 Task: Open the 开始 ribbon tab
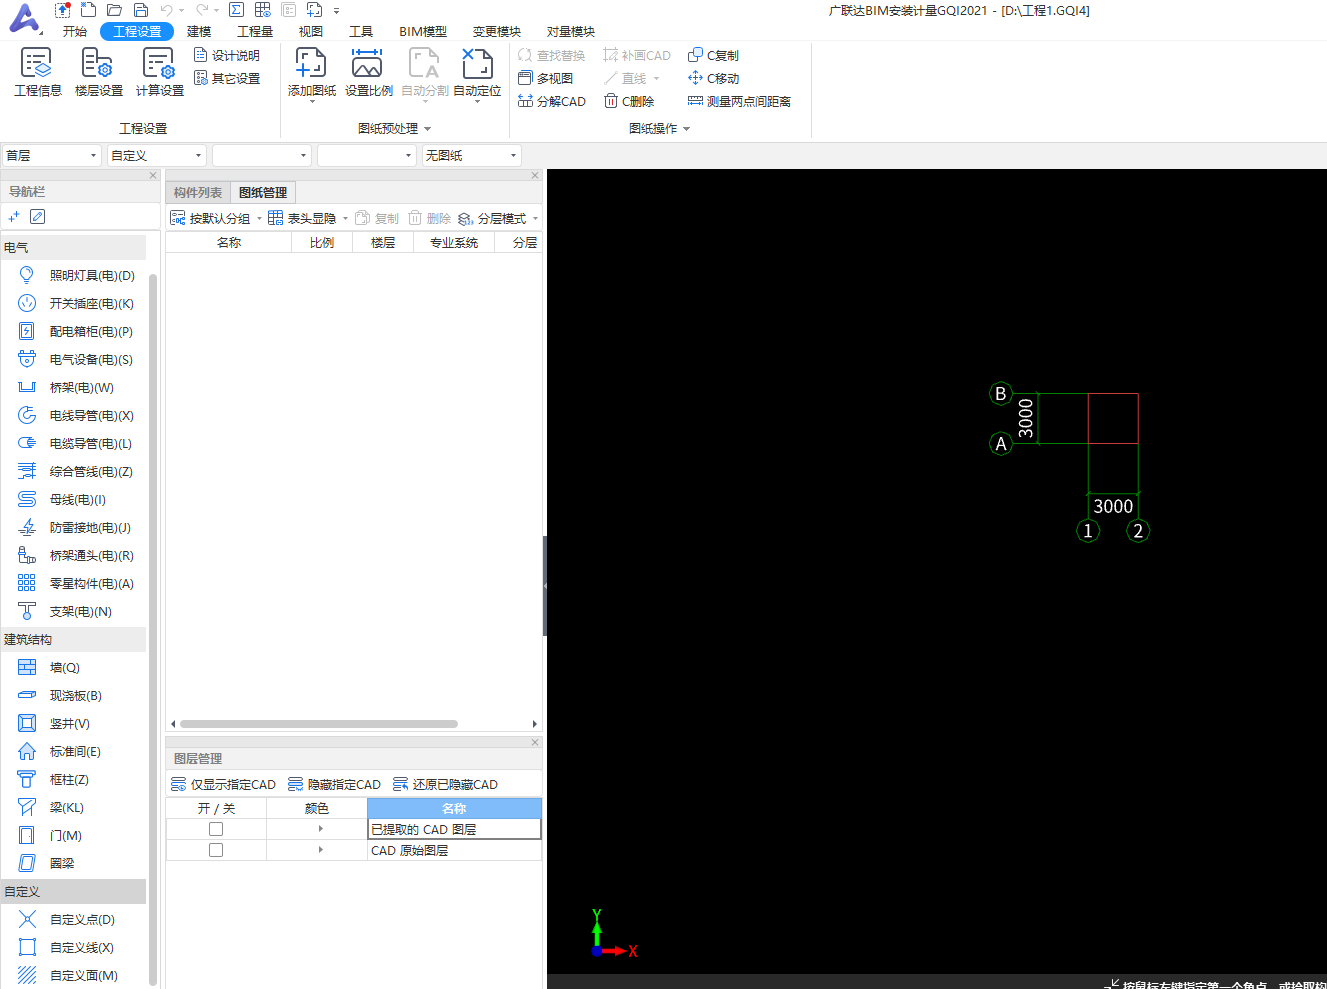[75, 31]
